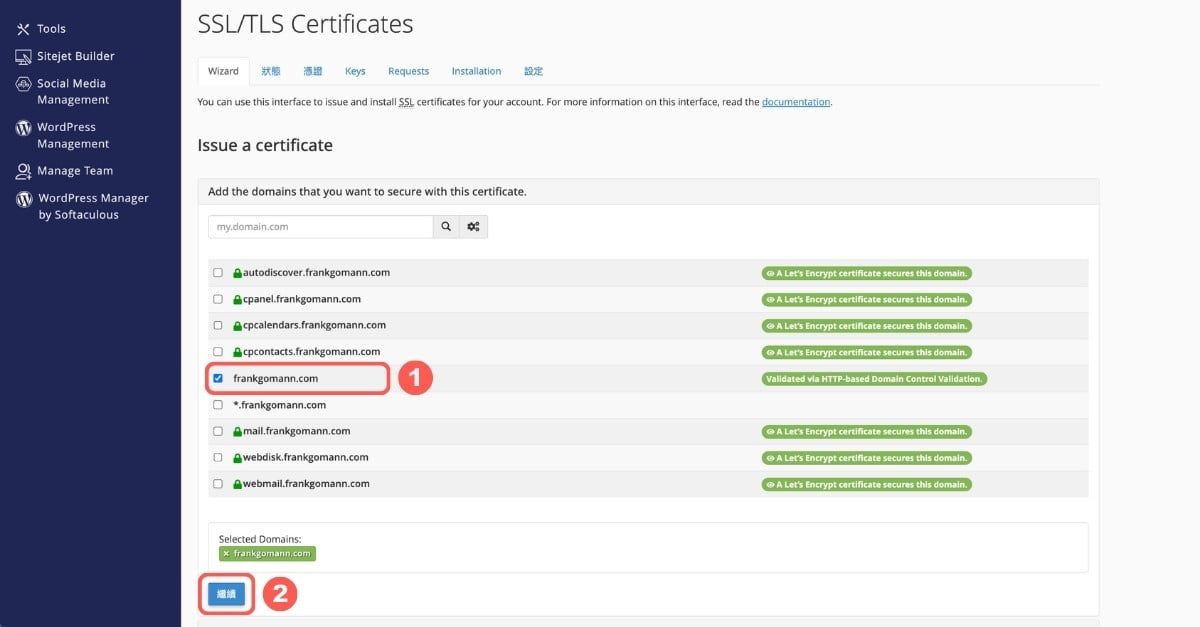
Task: Check the cpcalendars.frankgomann.com checkbox
Action: 218,325
